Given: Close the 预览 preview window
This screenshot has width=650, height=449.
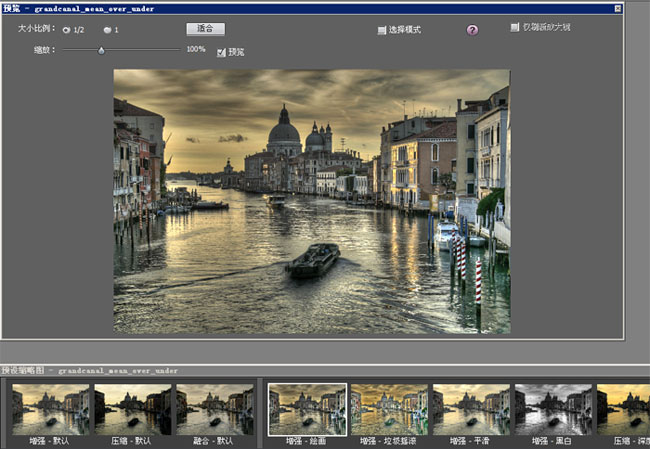Looking at the screenshot, I should pos(618,8).
